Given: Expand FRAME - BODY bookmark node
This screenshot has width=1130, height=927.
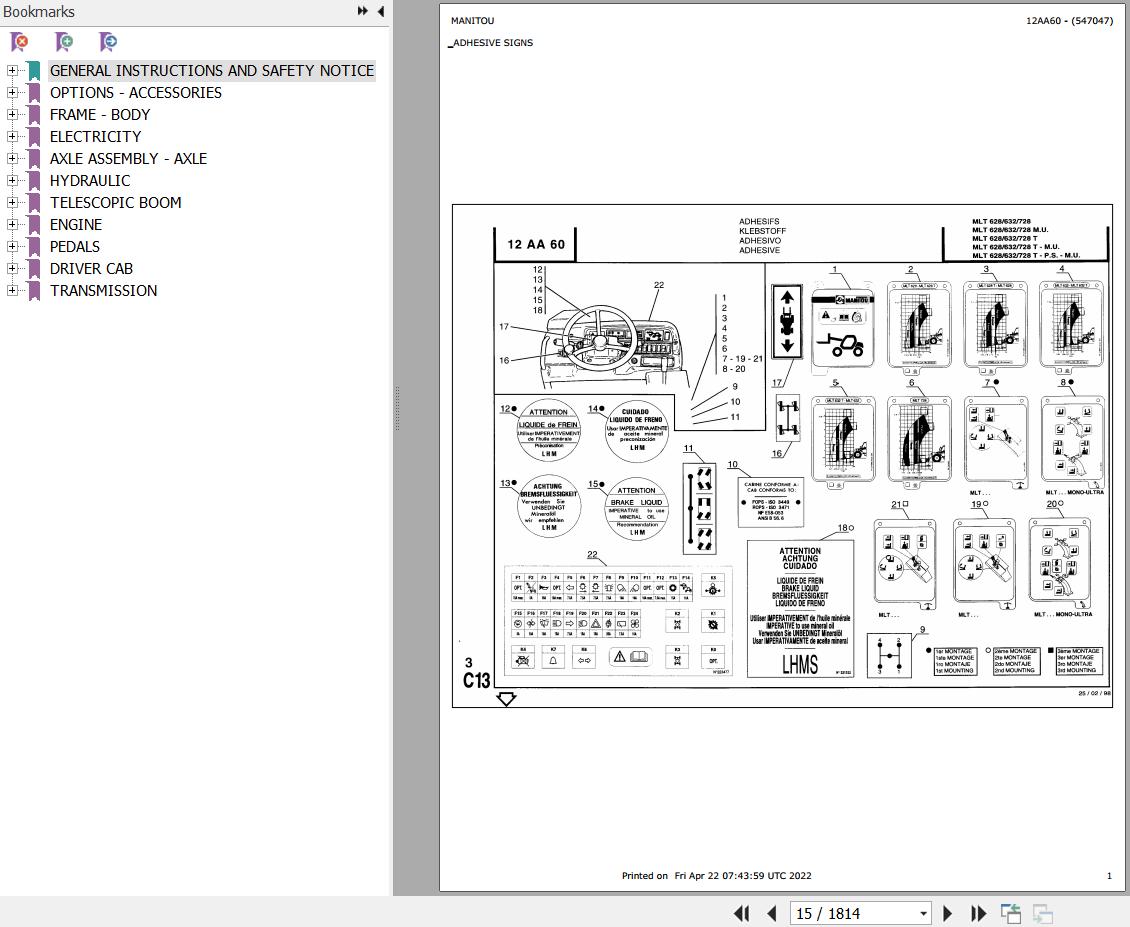Looking at the screenshot, I should click(12, 115).
